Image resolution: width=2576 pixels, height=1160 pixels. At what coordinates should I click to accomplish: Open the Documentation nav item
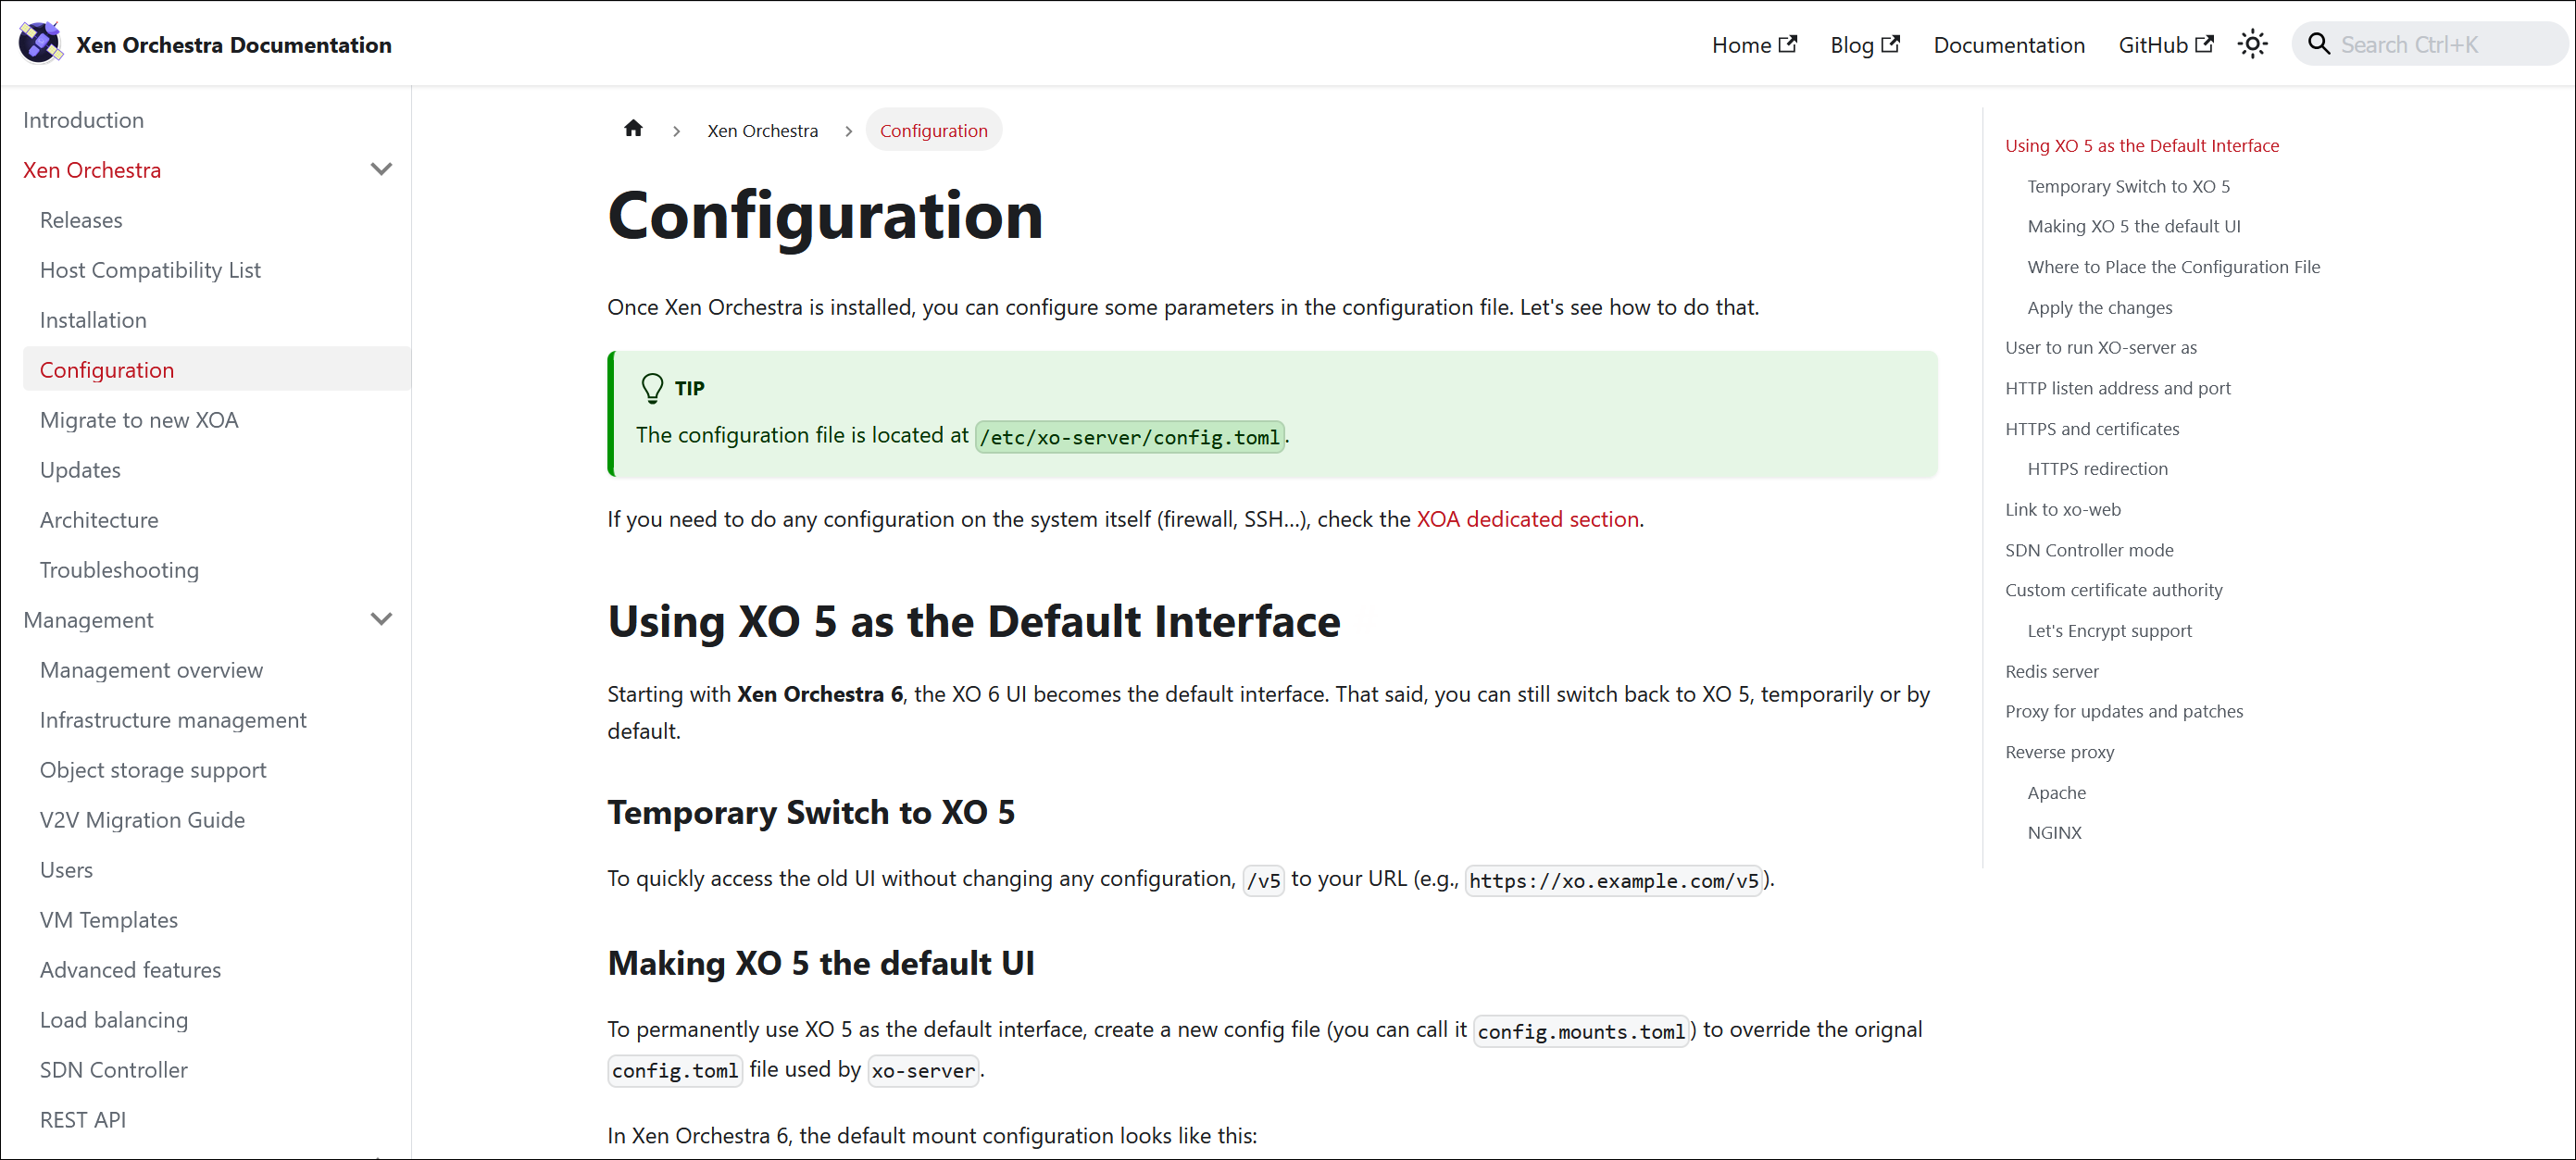click(x=2008, y=45)
